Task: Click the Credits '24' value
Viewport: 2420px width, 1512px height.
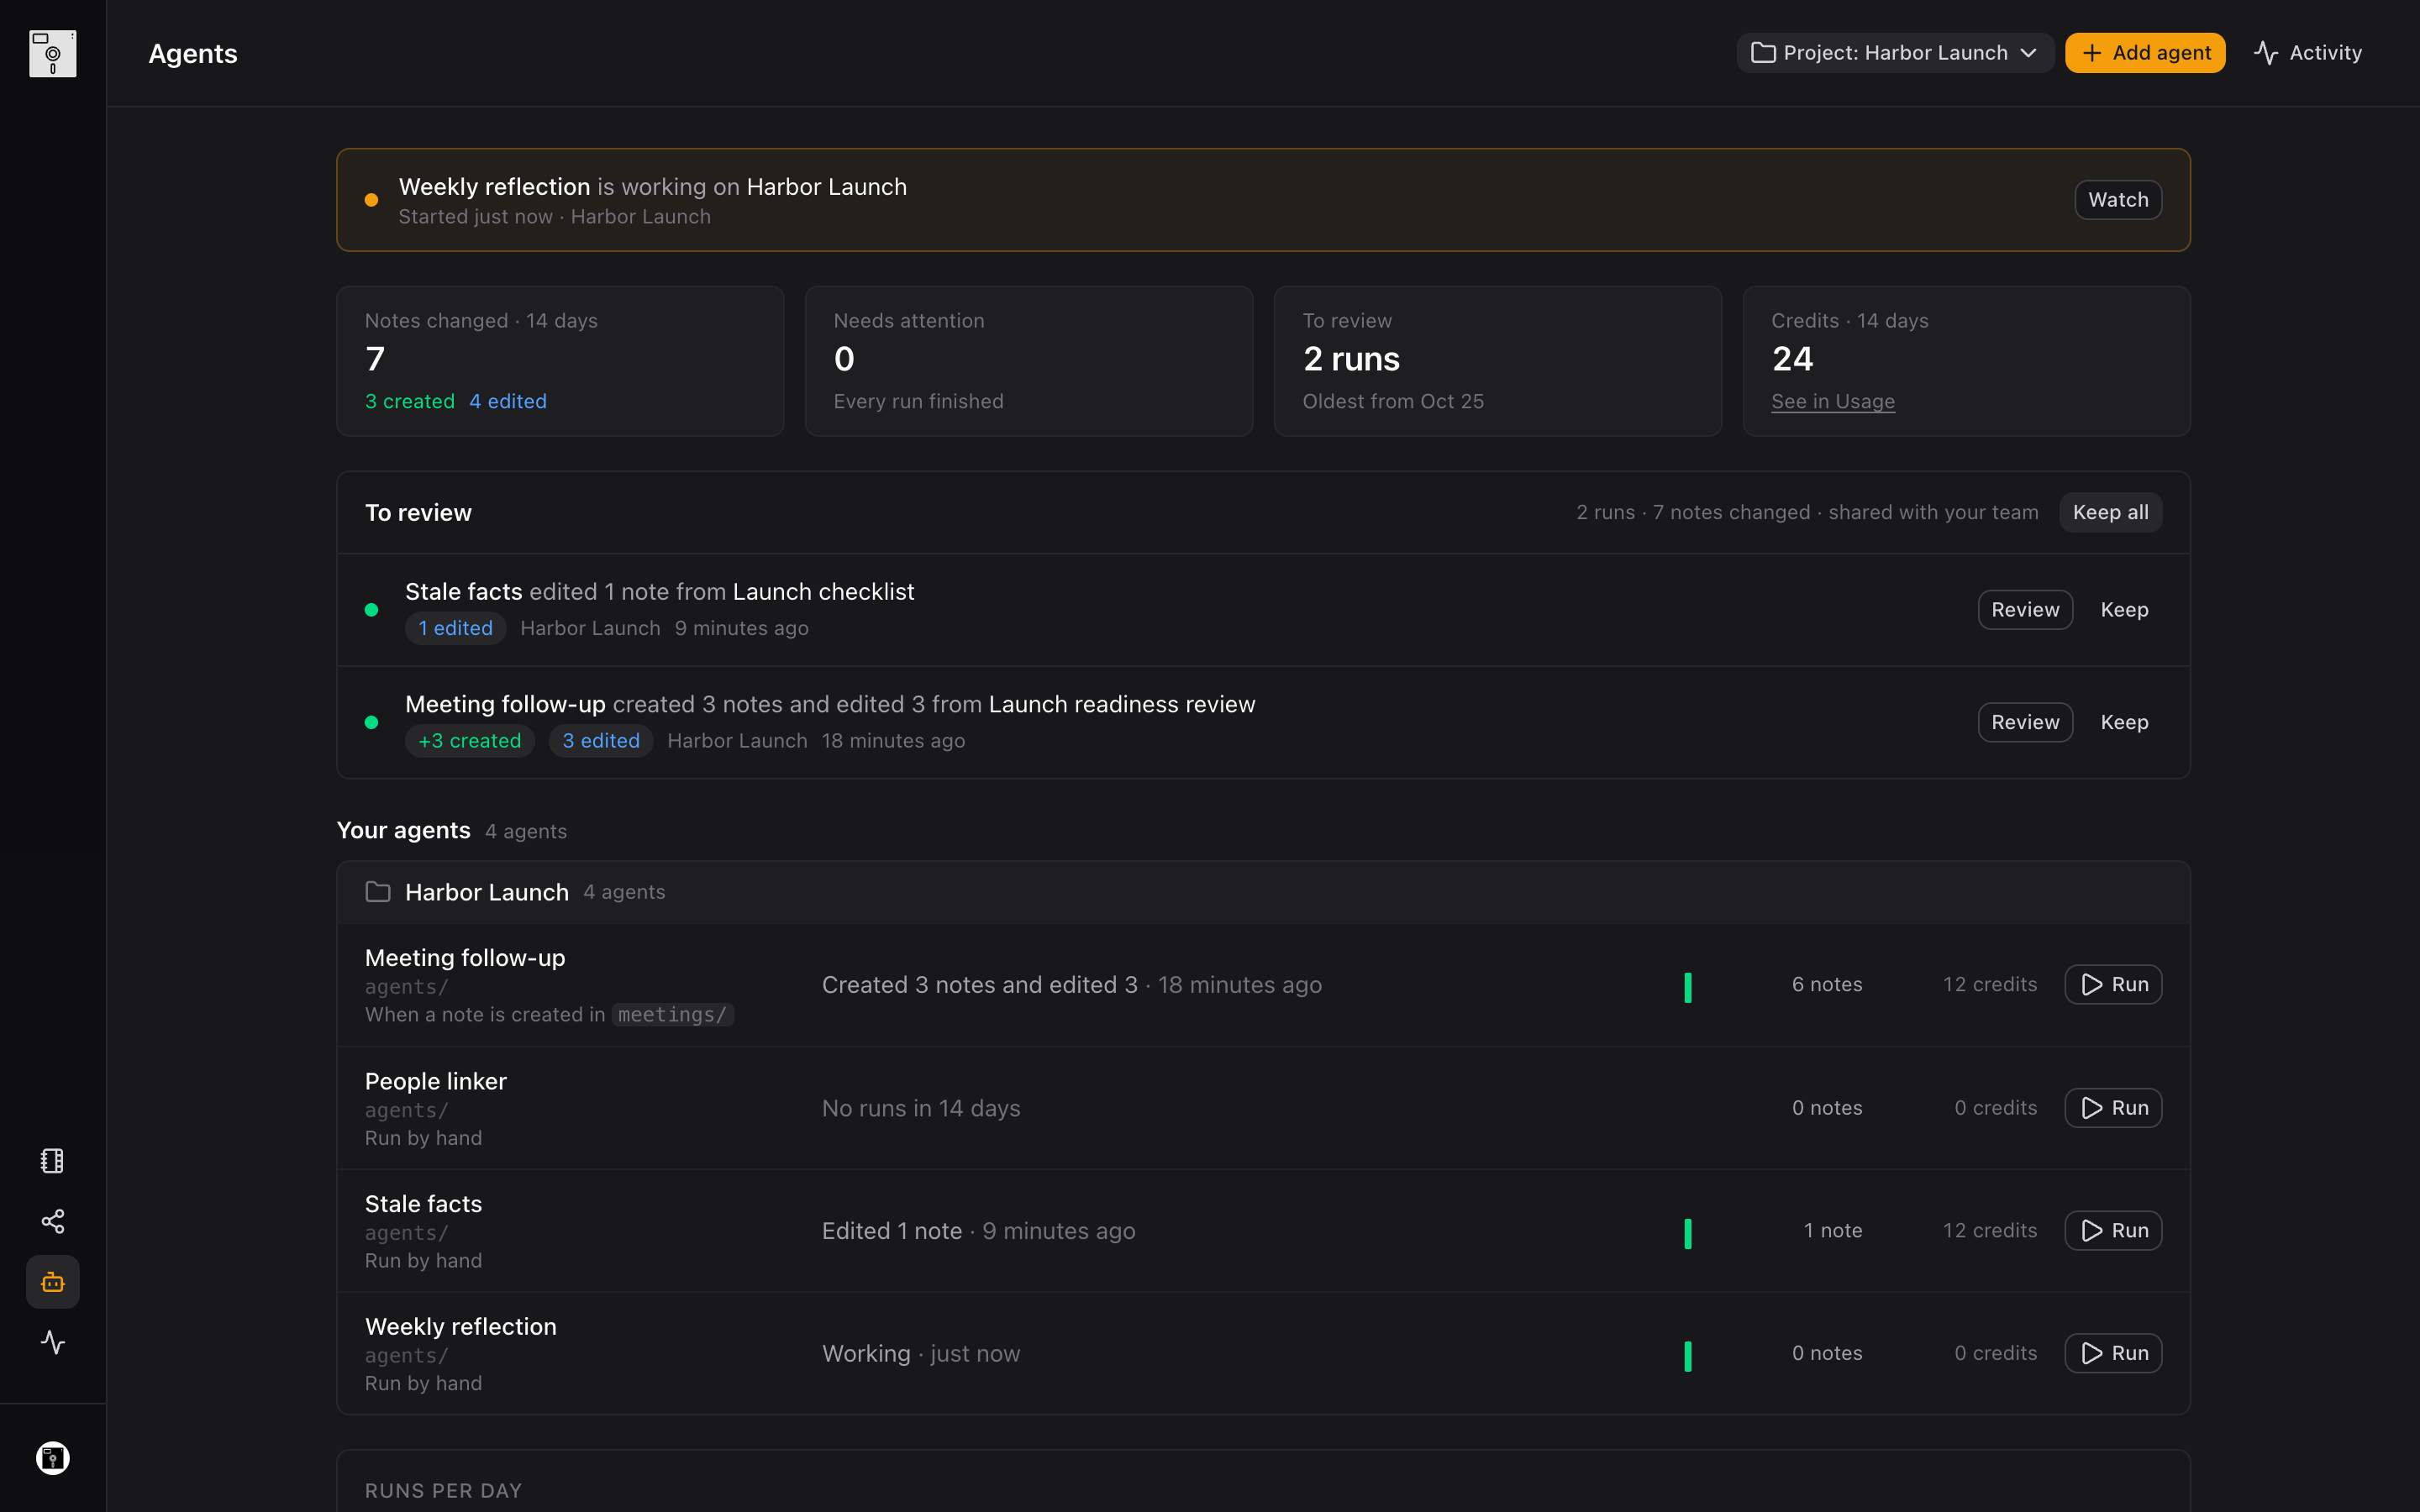Action: (x=1792, y=359)
